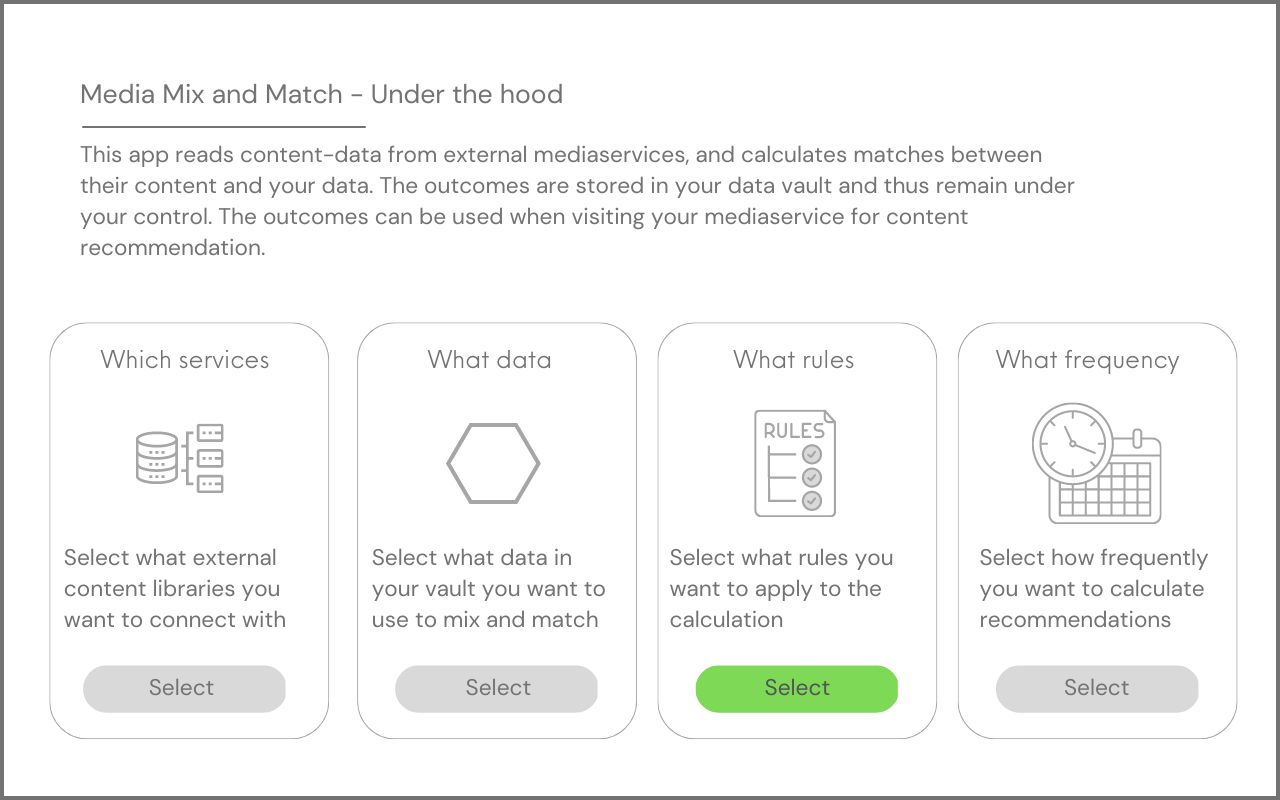
Task: Click the RULES checklist document icon
Action: pyautogui.click(x=795, y=462)
